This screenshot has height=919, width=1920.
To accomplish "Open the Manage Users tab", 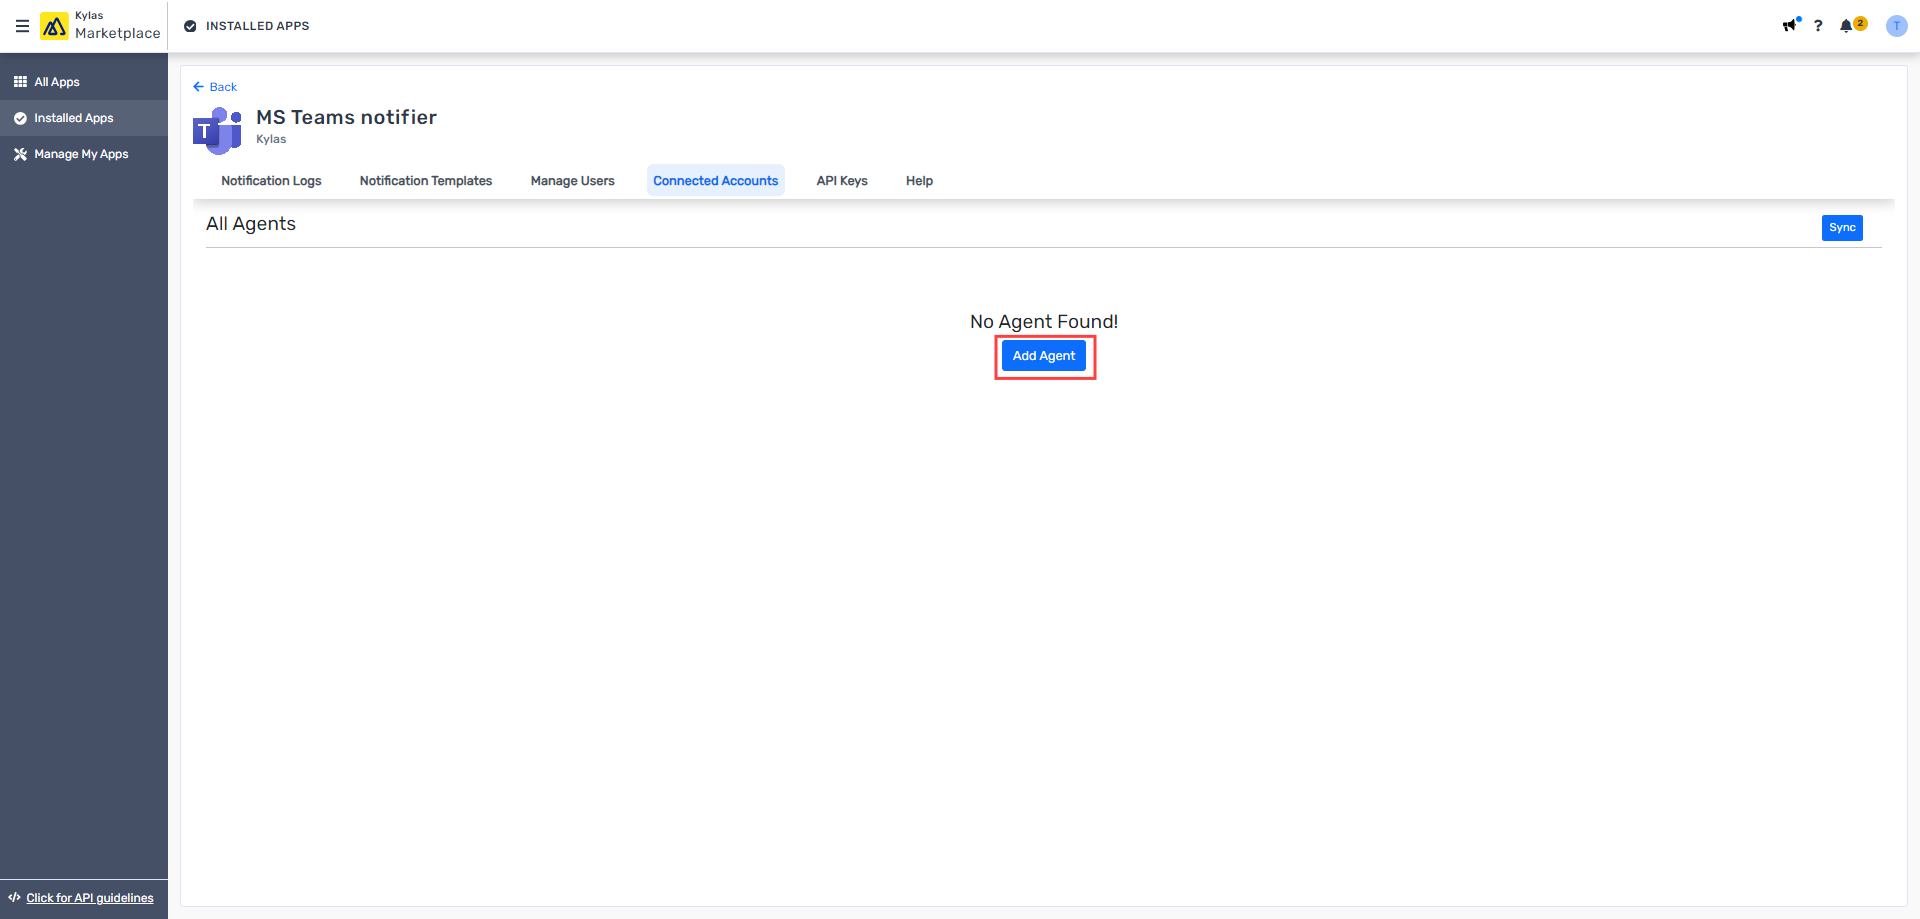I will 573,181.
